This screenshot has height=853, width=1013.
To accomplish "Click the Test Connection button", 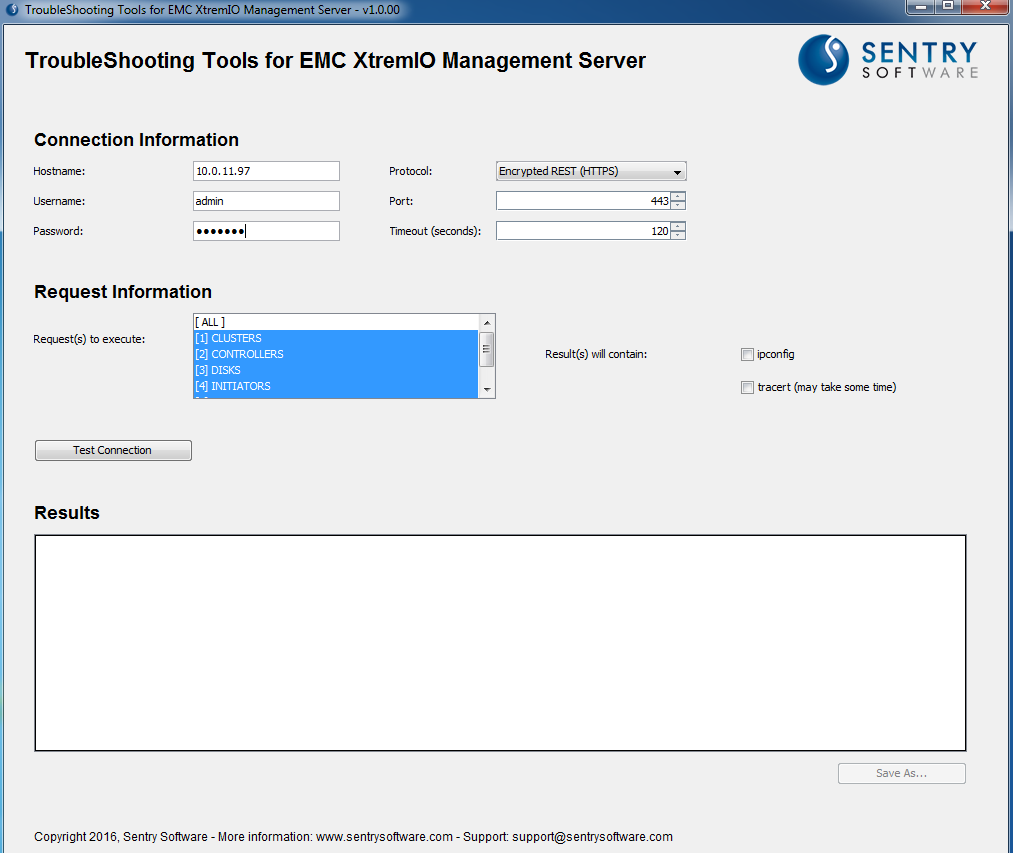I will click(x=113, y=451).
